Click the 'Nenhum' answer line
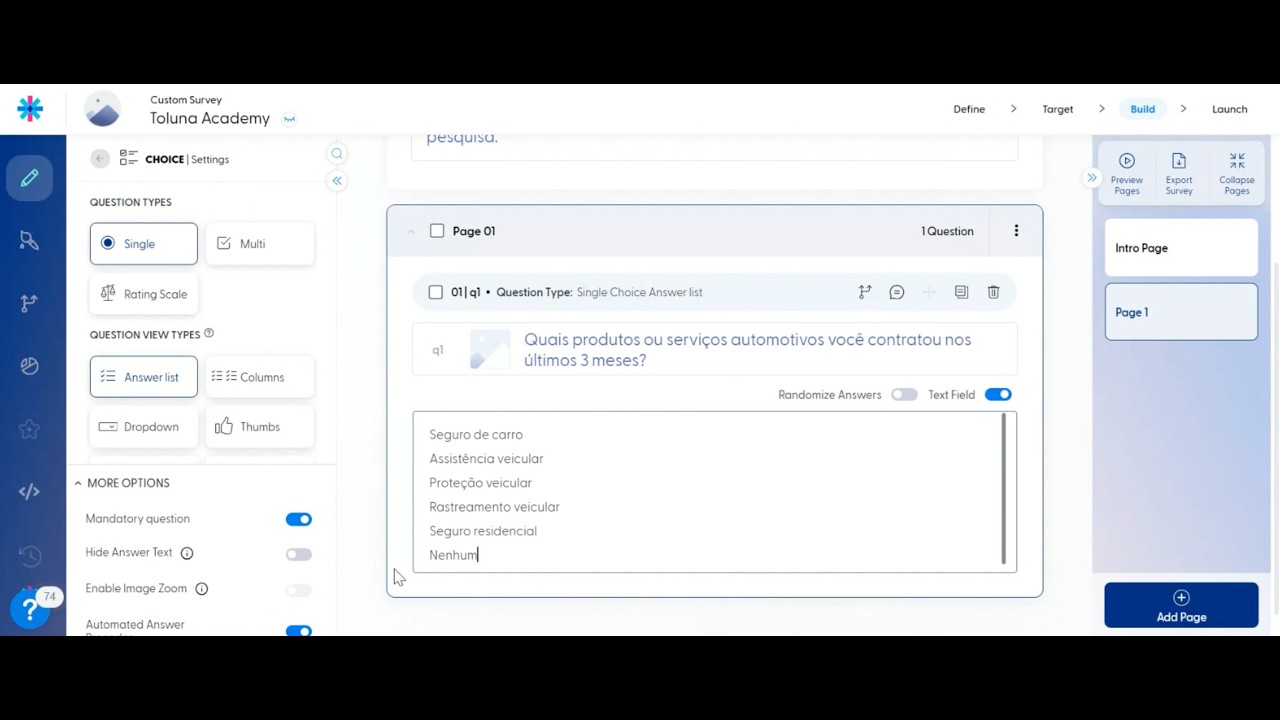Image resolution: width=1280 pixels, height=720 pixels. (x=453, y=555)
